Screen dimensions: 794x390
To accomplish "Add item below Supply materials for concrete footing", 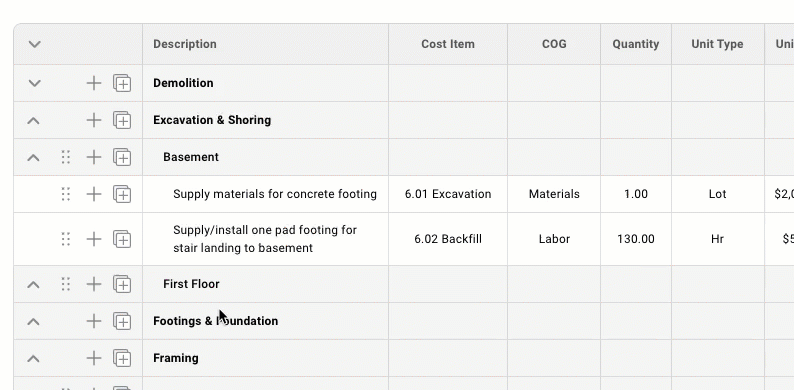I will 94,194.
